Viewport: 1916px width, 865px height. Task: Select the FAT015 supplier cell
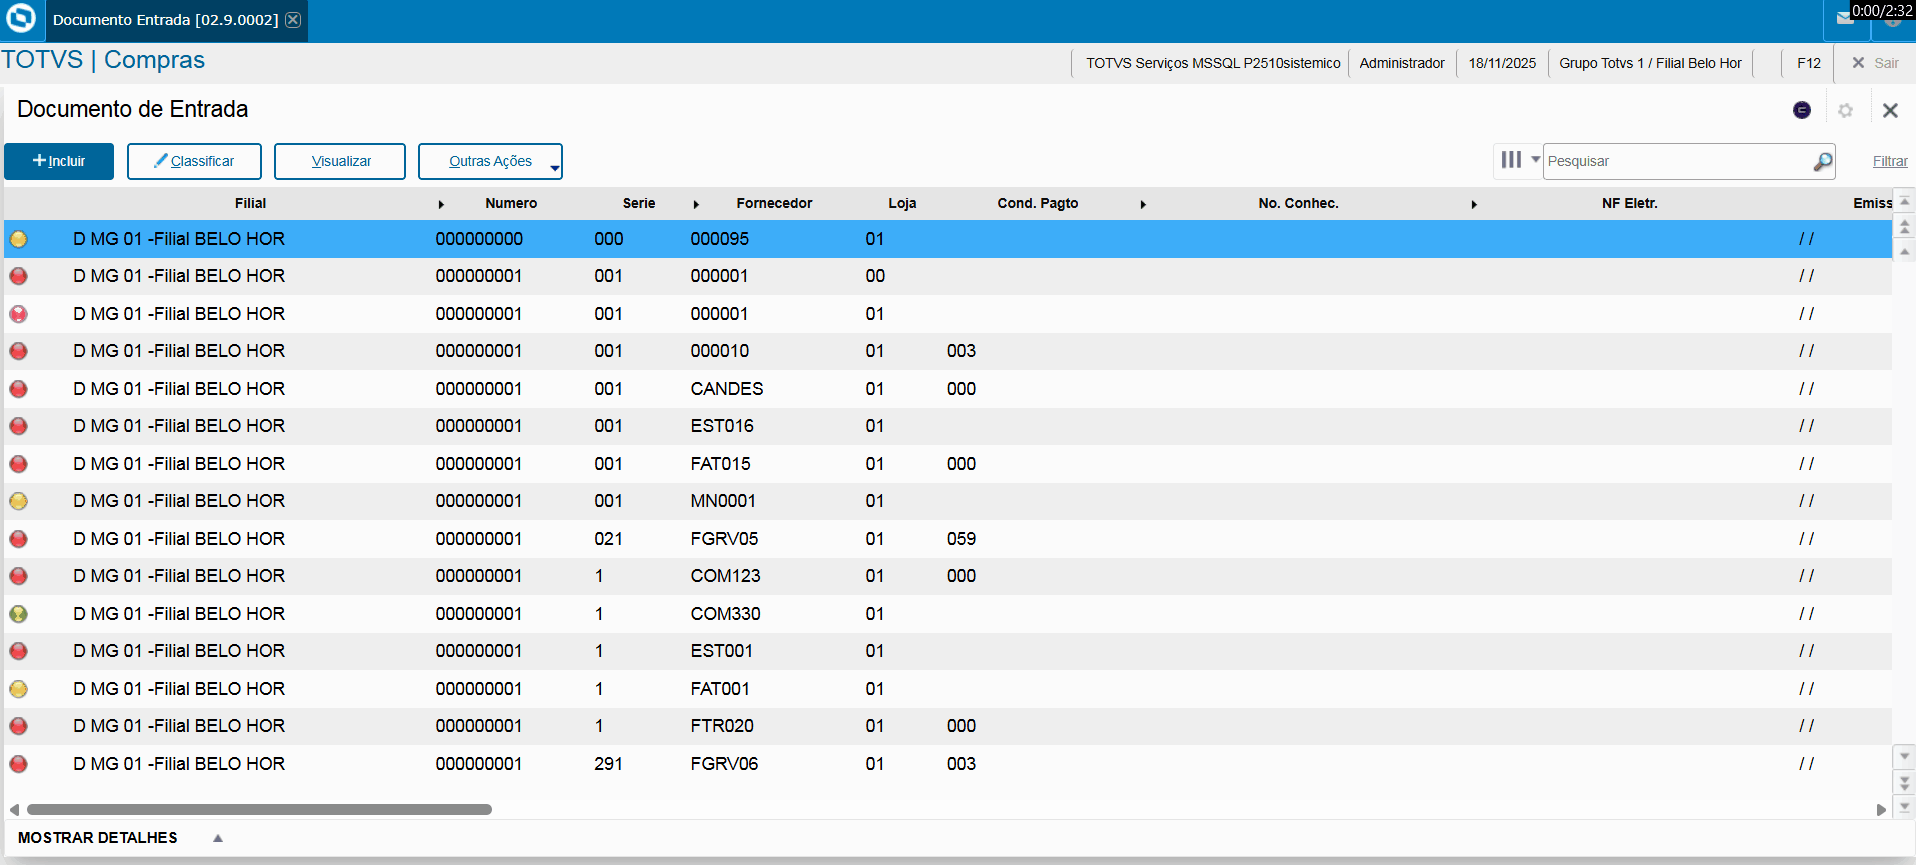tap(720, 464)
